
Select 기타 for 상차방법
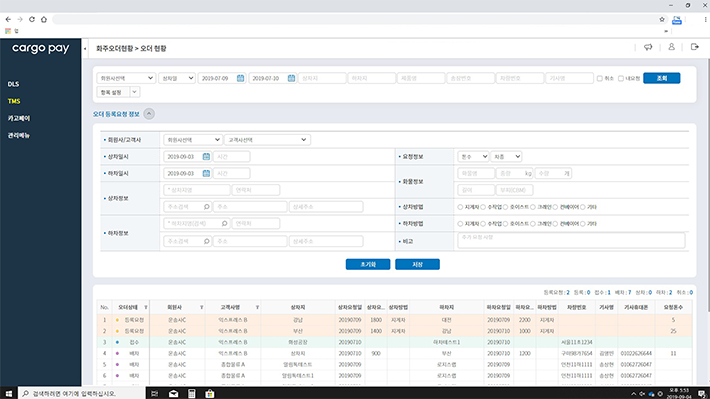[x=583, y=207]
